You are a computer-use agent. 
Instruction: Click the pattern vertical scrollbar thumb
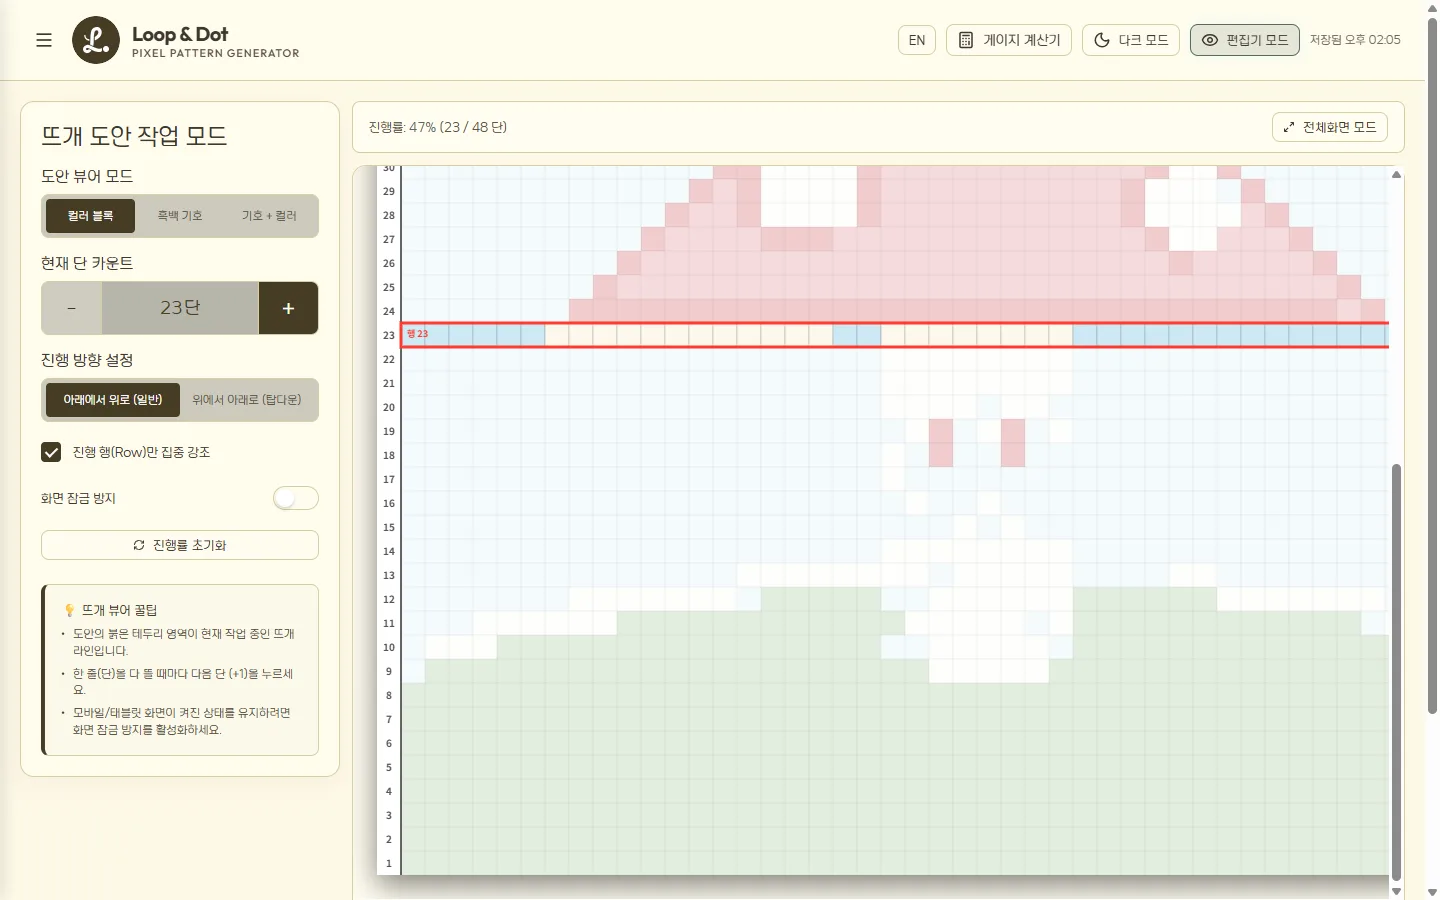1396,671
